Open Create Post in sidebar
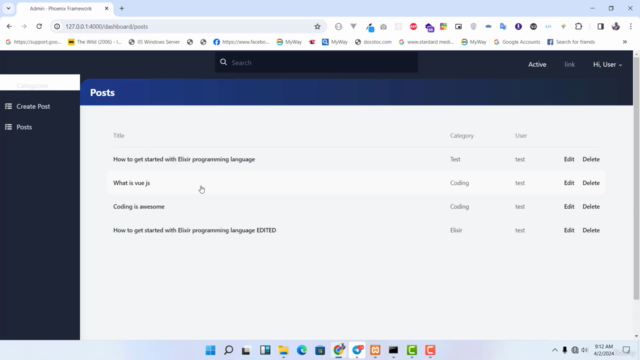The height and width of the screenshot is (360, 640). pos(33,106)
